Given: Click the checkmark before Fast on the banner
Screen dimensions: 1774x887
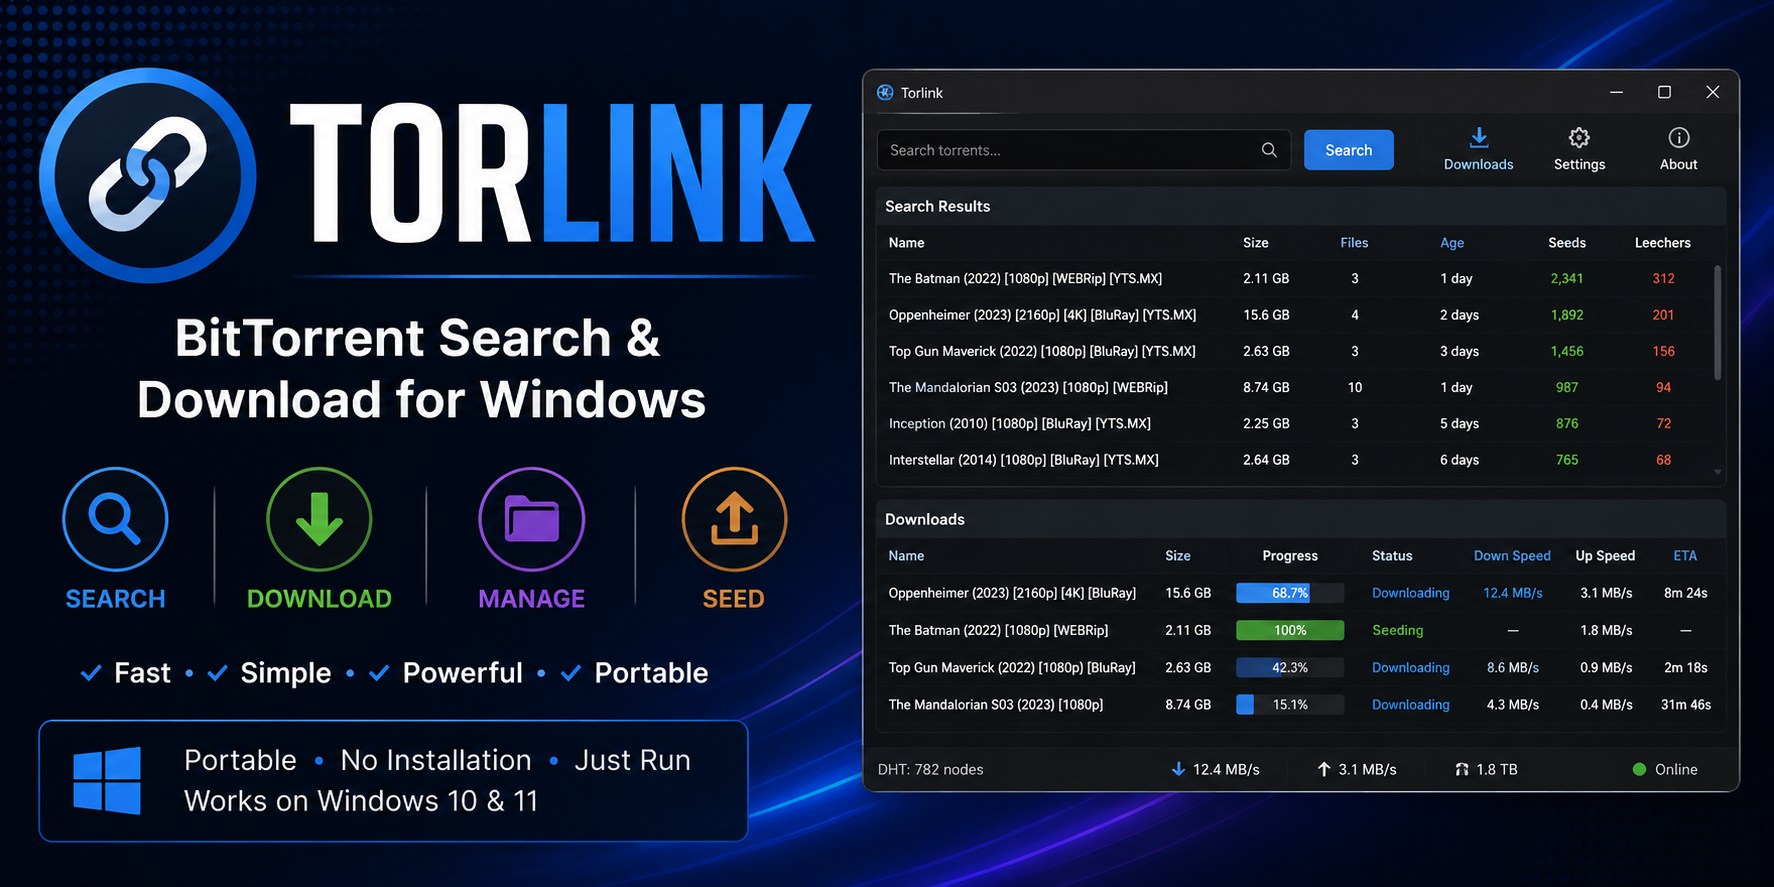Looking at the screenshot, I should [90, 673].
